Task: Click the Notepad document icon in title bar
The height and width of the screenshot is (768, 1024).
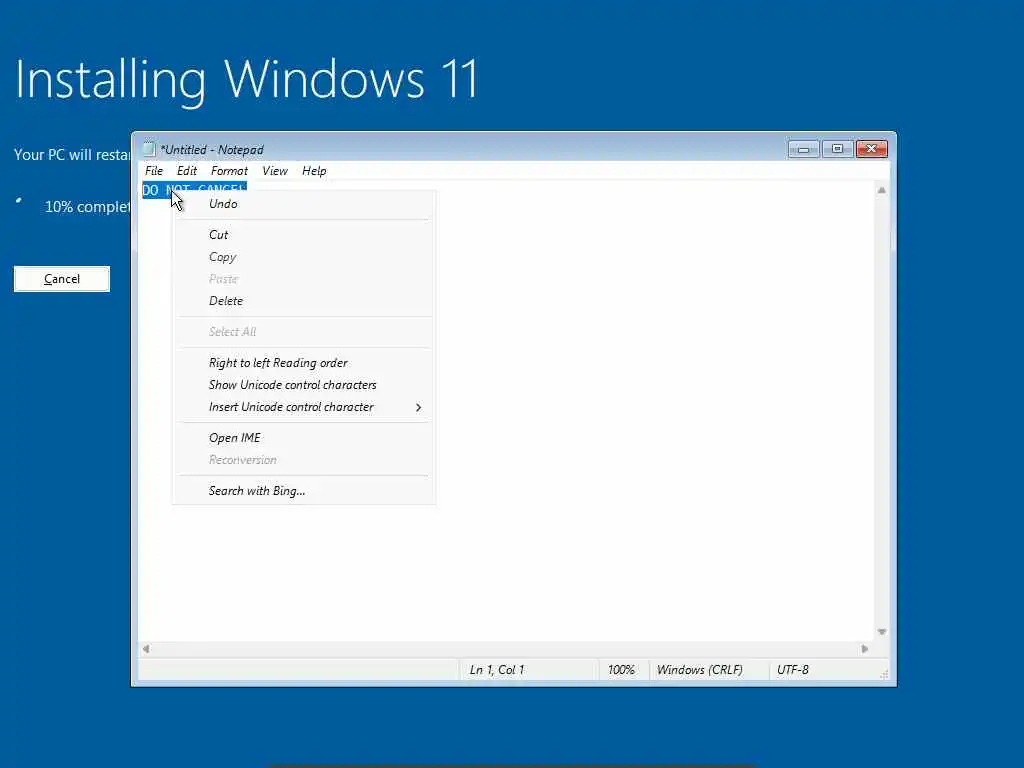Action: 150,150
